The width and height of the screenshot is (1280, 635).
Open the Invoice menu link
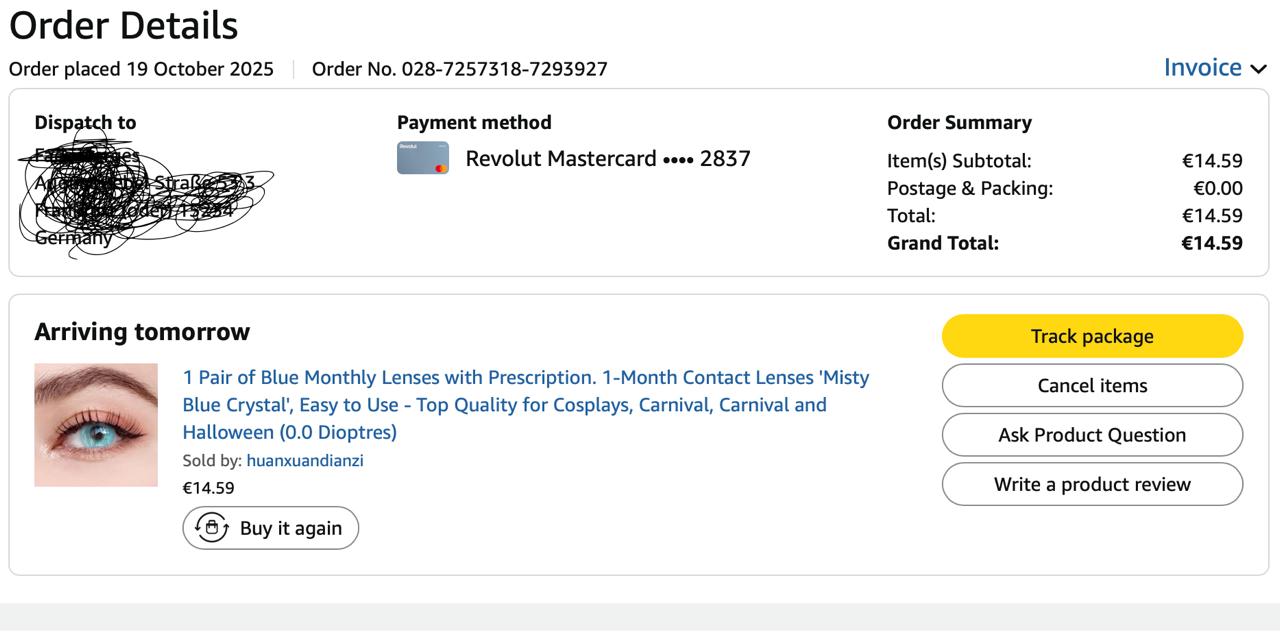1202,68
